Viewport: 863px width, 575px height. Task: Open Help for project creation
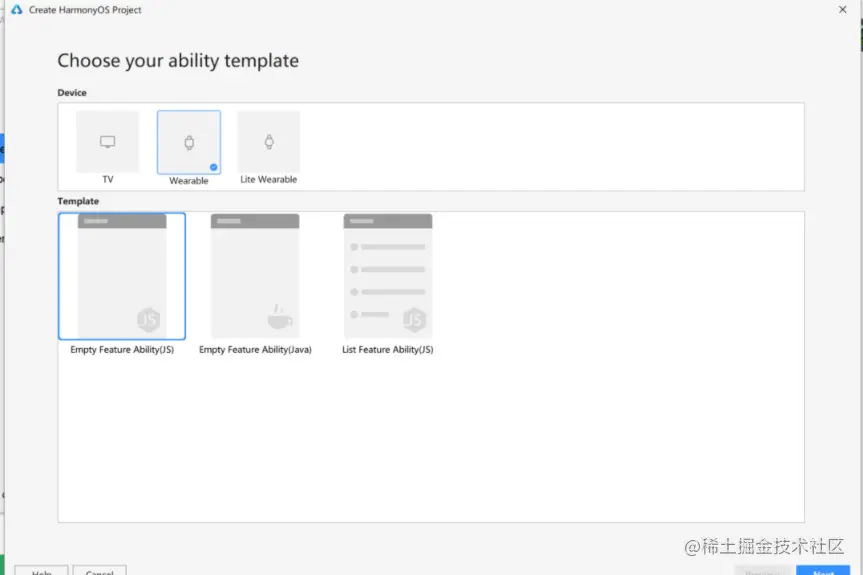pyautogui.click(x=41, y=571)
